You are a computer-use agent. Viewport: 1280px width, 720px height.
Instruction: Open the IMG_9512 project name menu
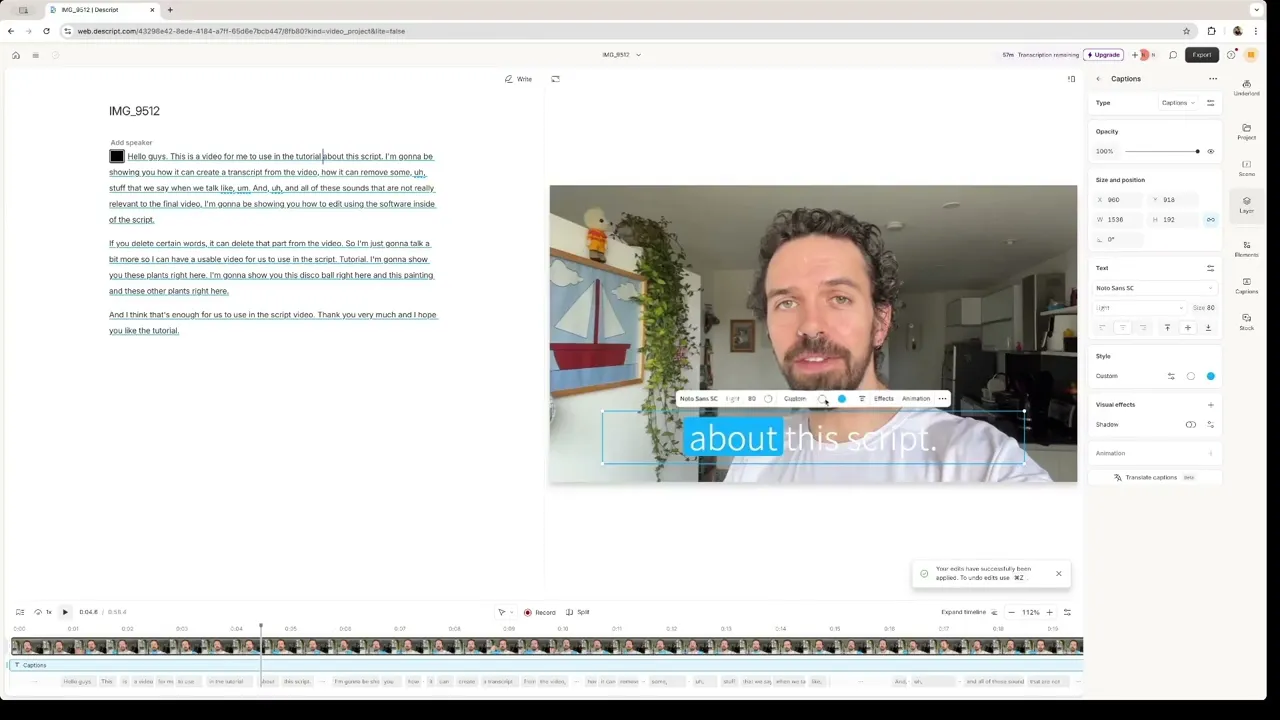(x=620, y=55)
